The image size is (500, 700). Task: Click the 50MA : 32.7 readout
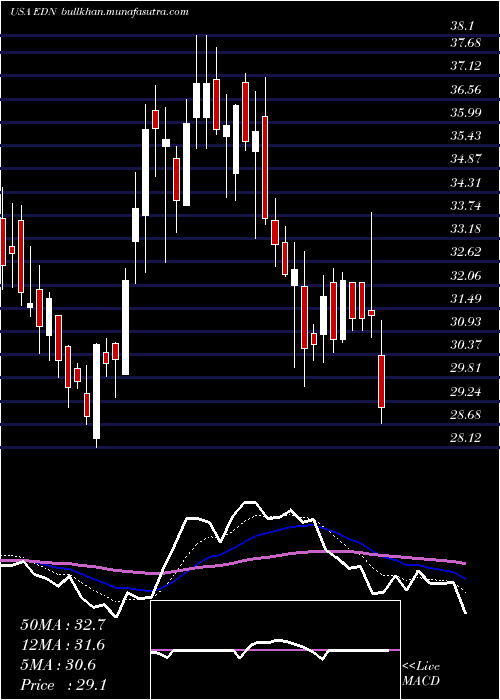pyautogui.click(x=63, y=625)
